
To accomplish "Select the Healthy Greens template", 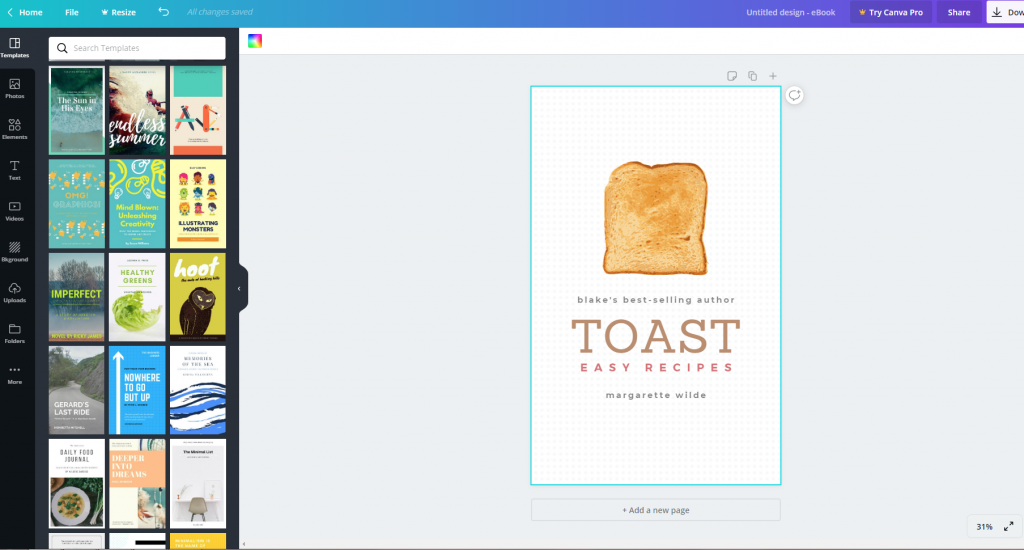I will pyautogui.click(x=137, y=297).
